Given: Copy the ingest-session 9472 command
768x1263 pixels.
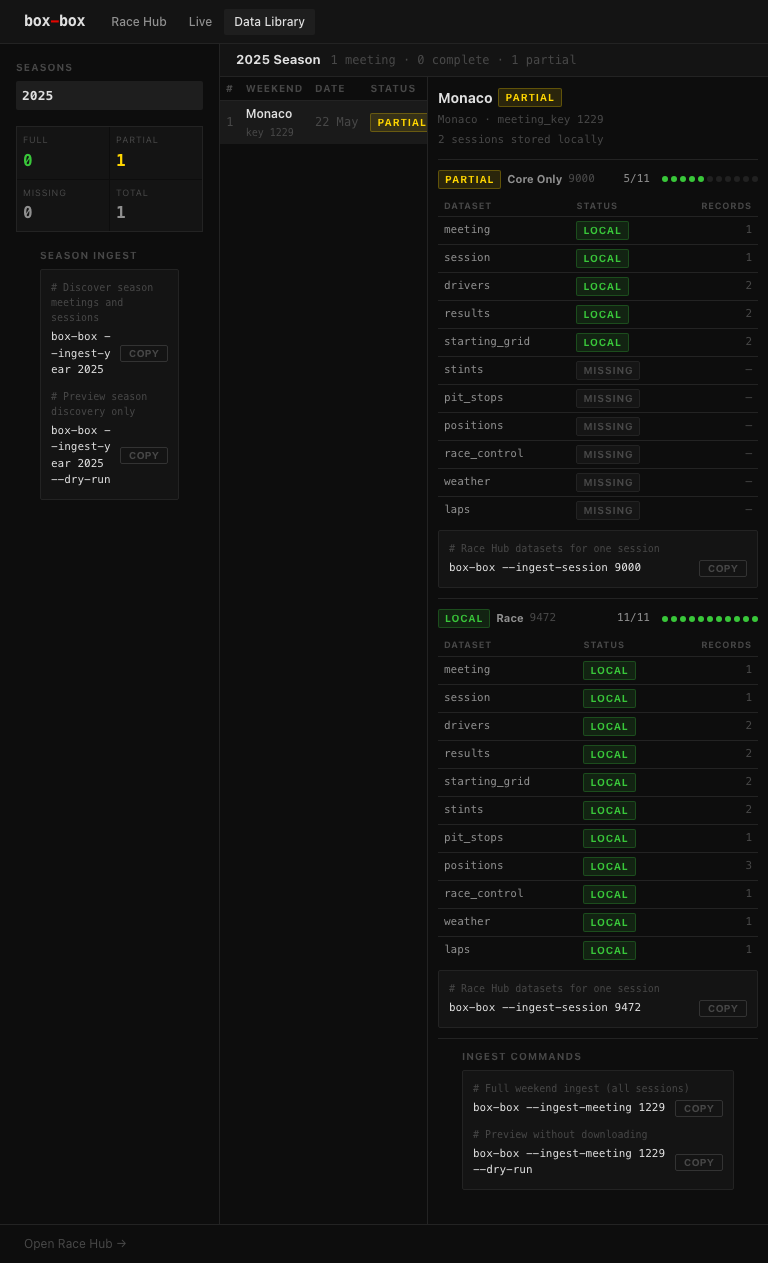Looking at the screenshot, I should [x=723, y=1008].
